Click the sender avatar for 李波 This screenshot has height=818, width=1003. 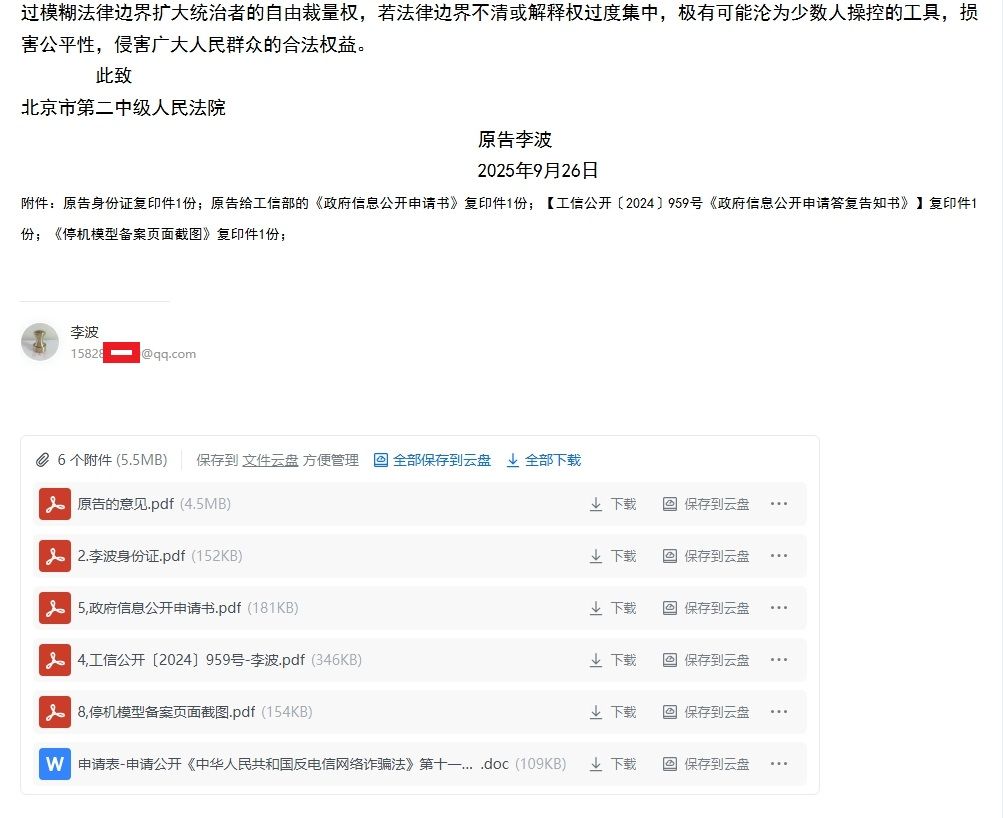(x=40, y=342)
